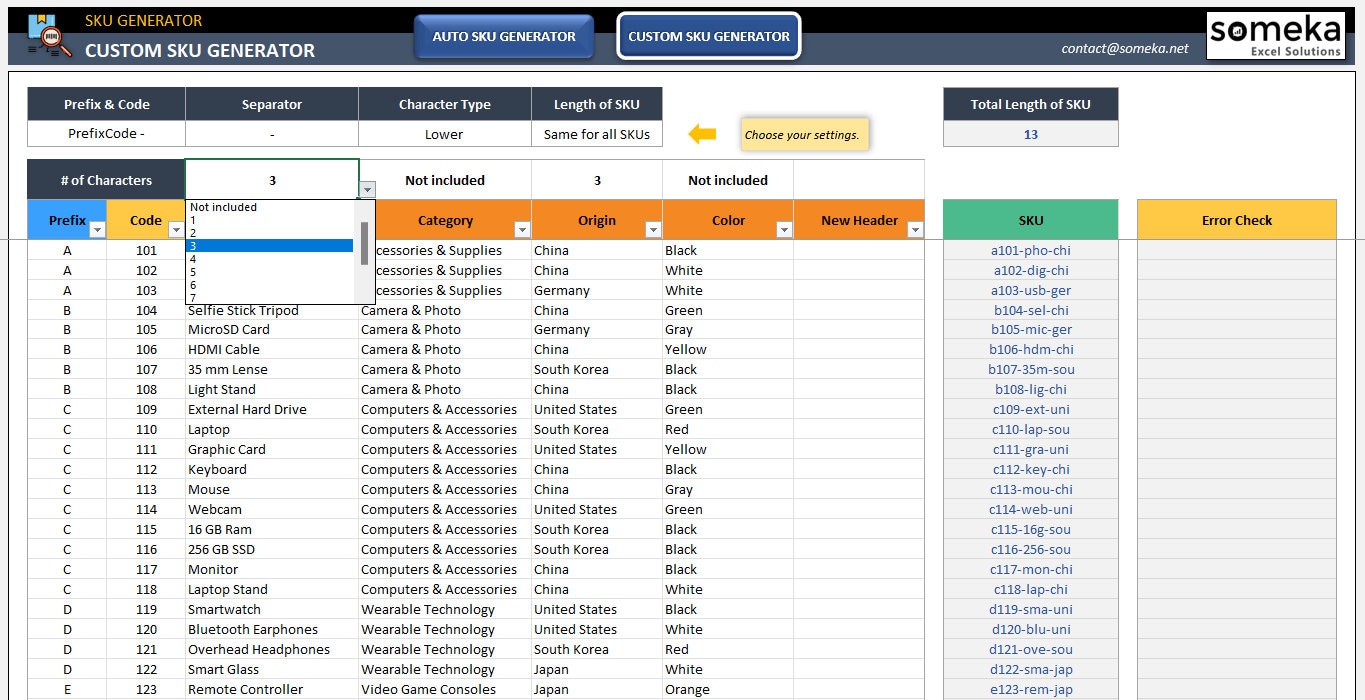The height and width of the screenshot is (700, 1365).
Task: Select the SKU cell a101-pho-chi
Action: 1030,250
